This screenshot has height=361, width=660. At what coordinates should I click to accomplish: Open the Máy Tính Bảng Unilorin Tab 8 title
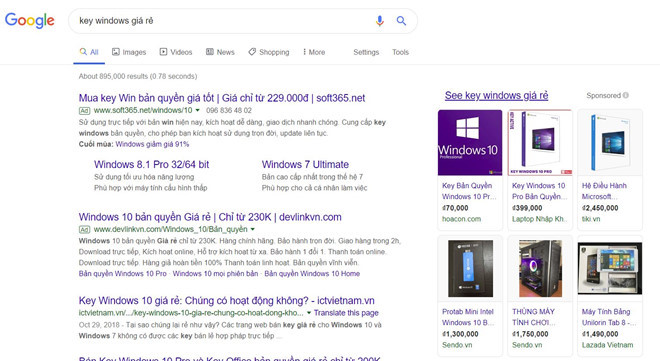(x=609, y=317)
